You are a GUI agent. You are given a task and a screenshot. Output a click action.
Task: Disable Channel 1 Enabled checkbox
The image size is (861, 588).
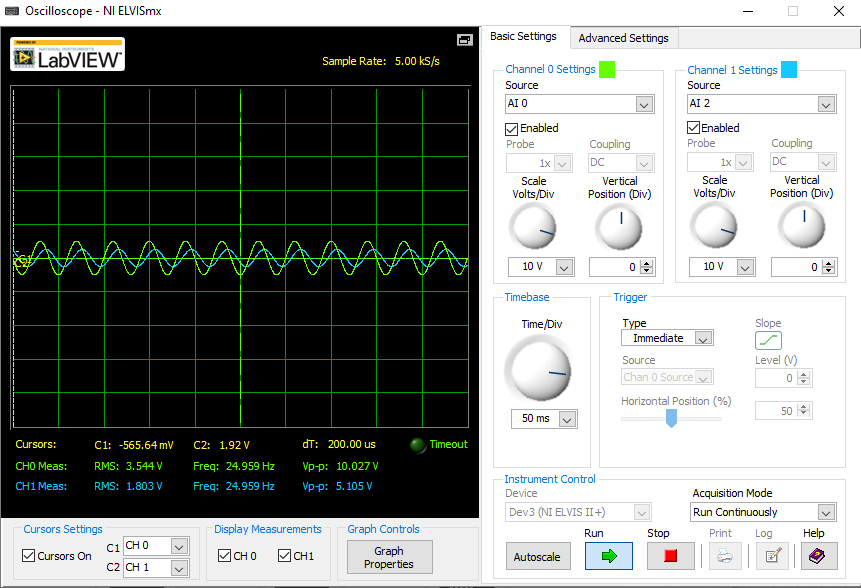pyautogui.click(x=693, y=128)
